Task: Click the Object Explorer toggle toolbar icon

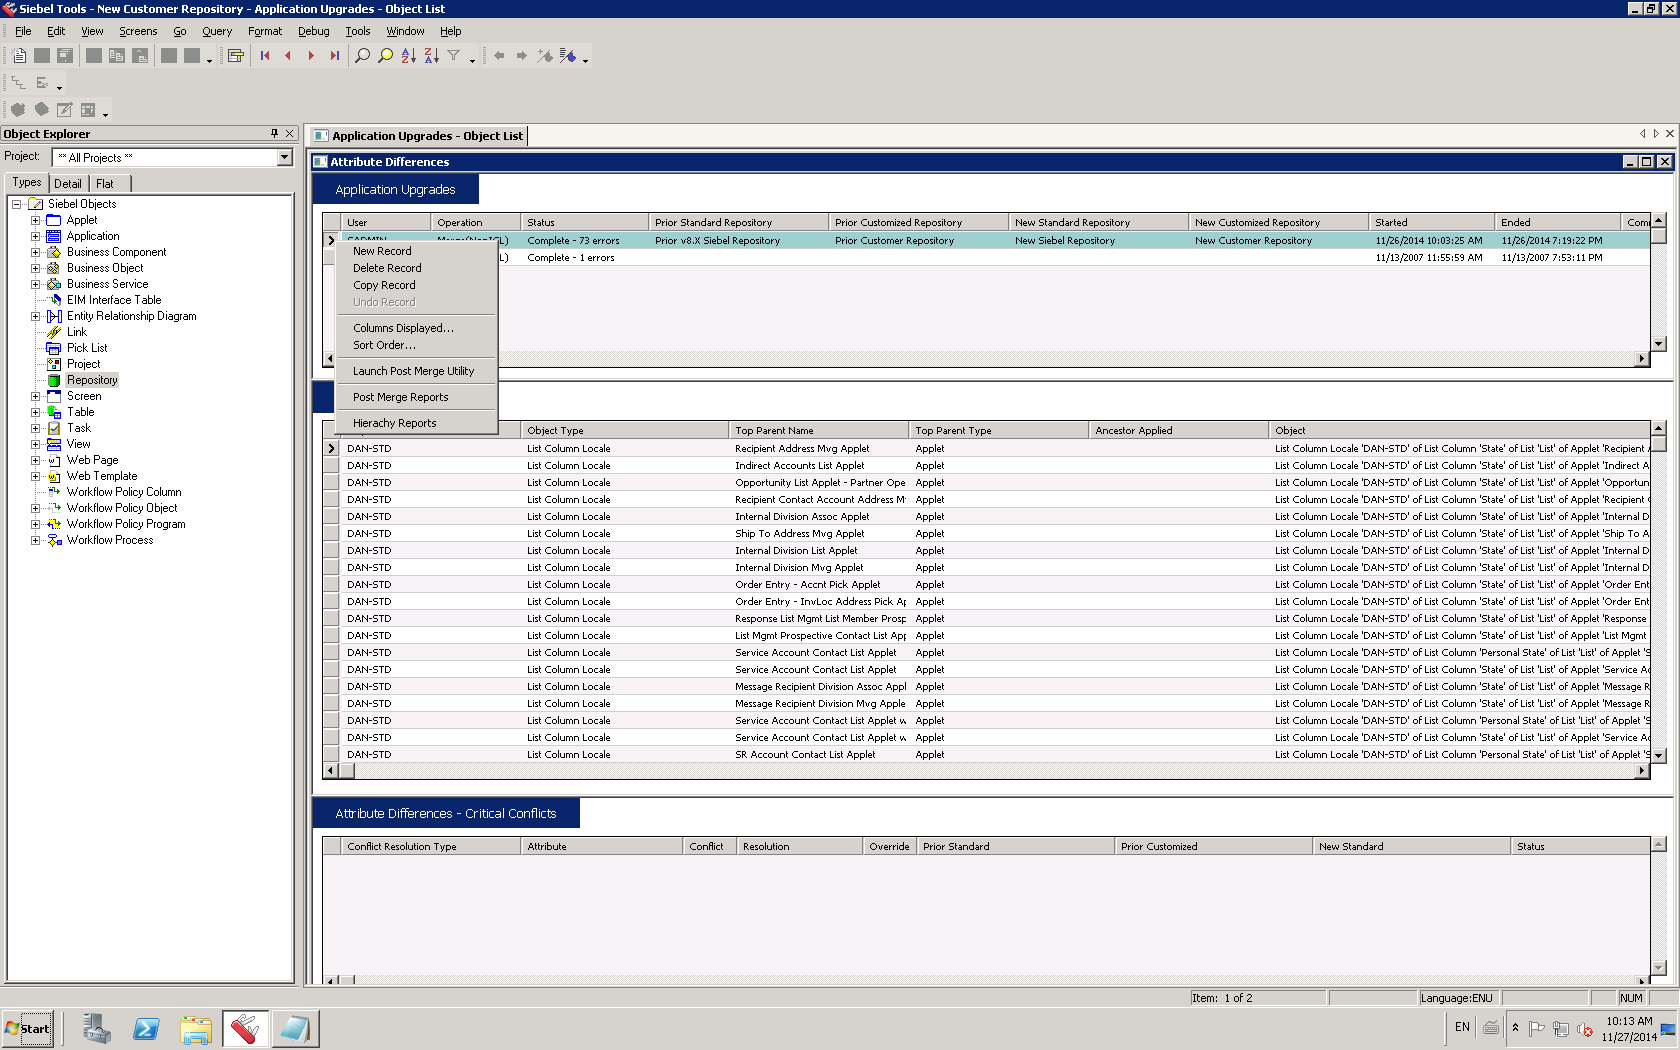Action: [x=235, y=56]
